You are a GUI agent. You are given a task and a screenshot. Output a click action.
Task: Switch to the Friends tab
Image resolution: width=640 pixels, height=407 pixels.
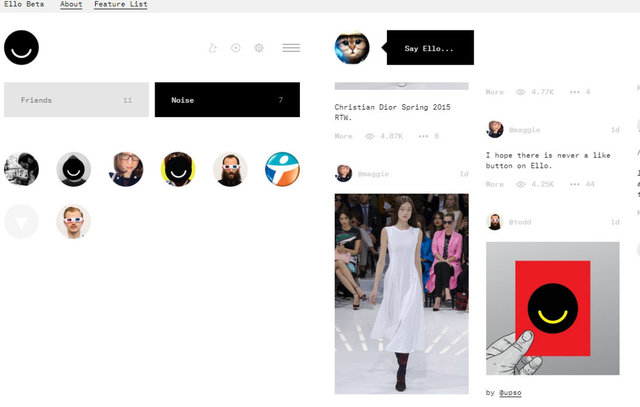pyautogui.click(x=76, y=100)
